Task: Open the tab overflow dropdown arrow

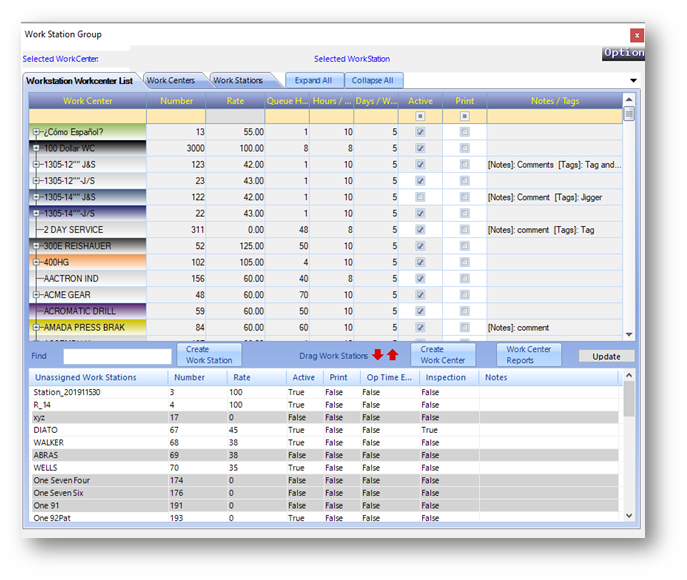Action: 633,81
